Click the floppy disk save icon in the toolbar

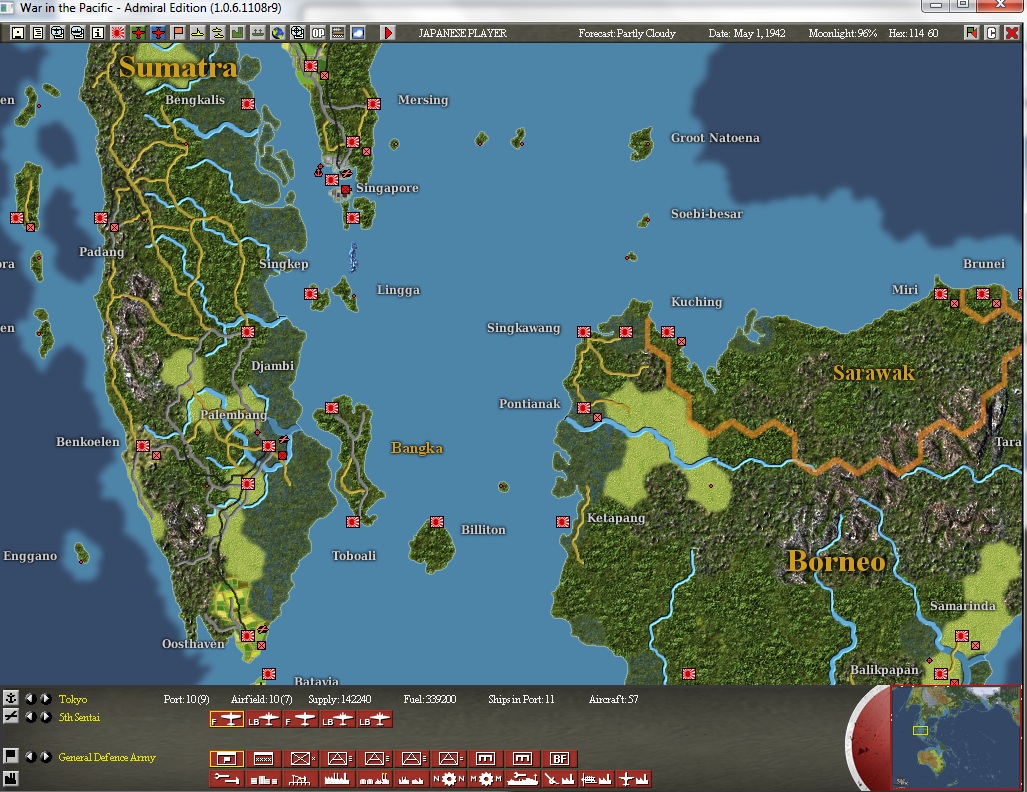coord(18,33)
